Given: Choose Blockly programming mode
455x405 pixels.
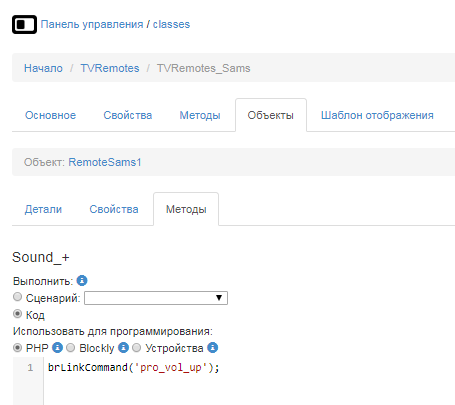Looking at the screenshot, I should pyautogui.click(x=70, y=348).
